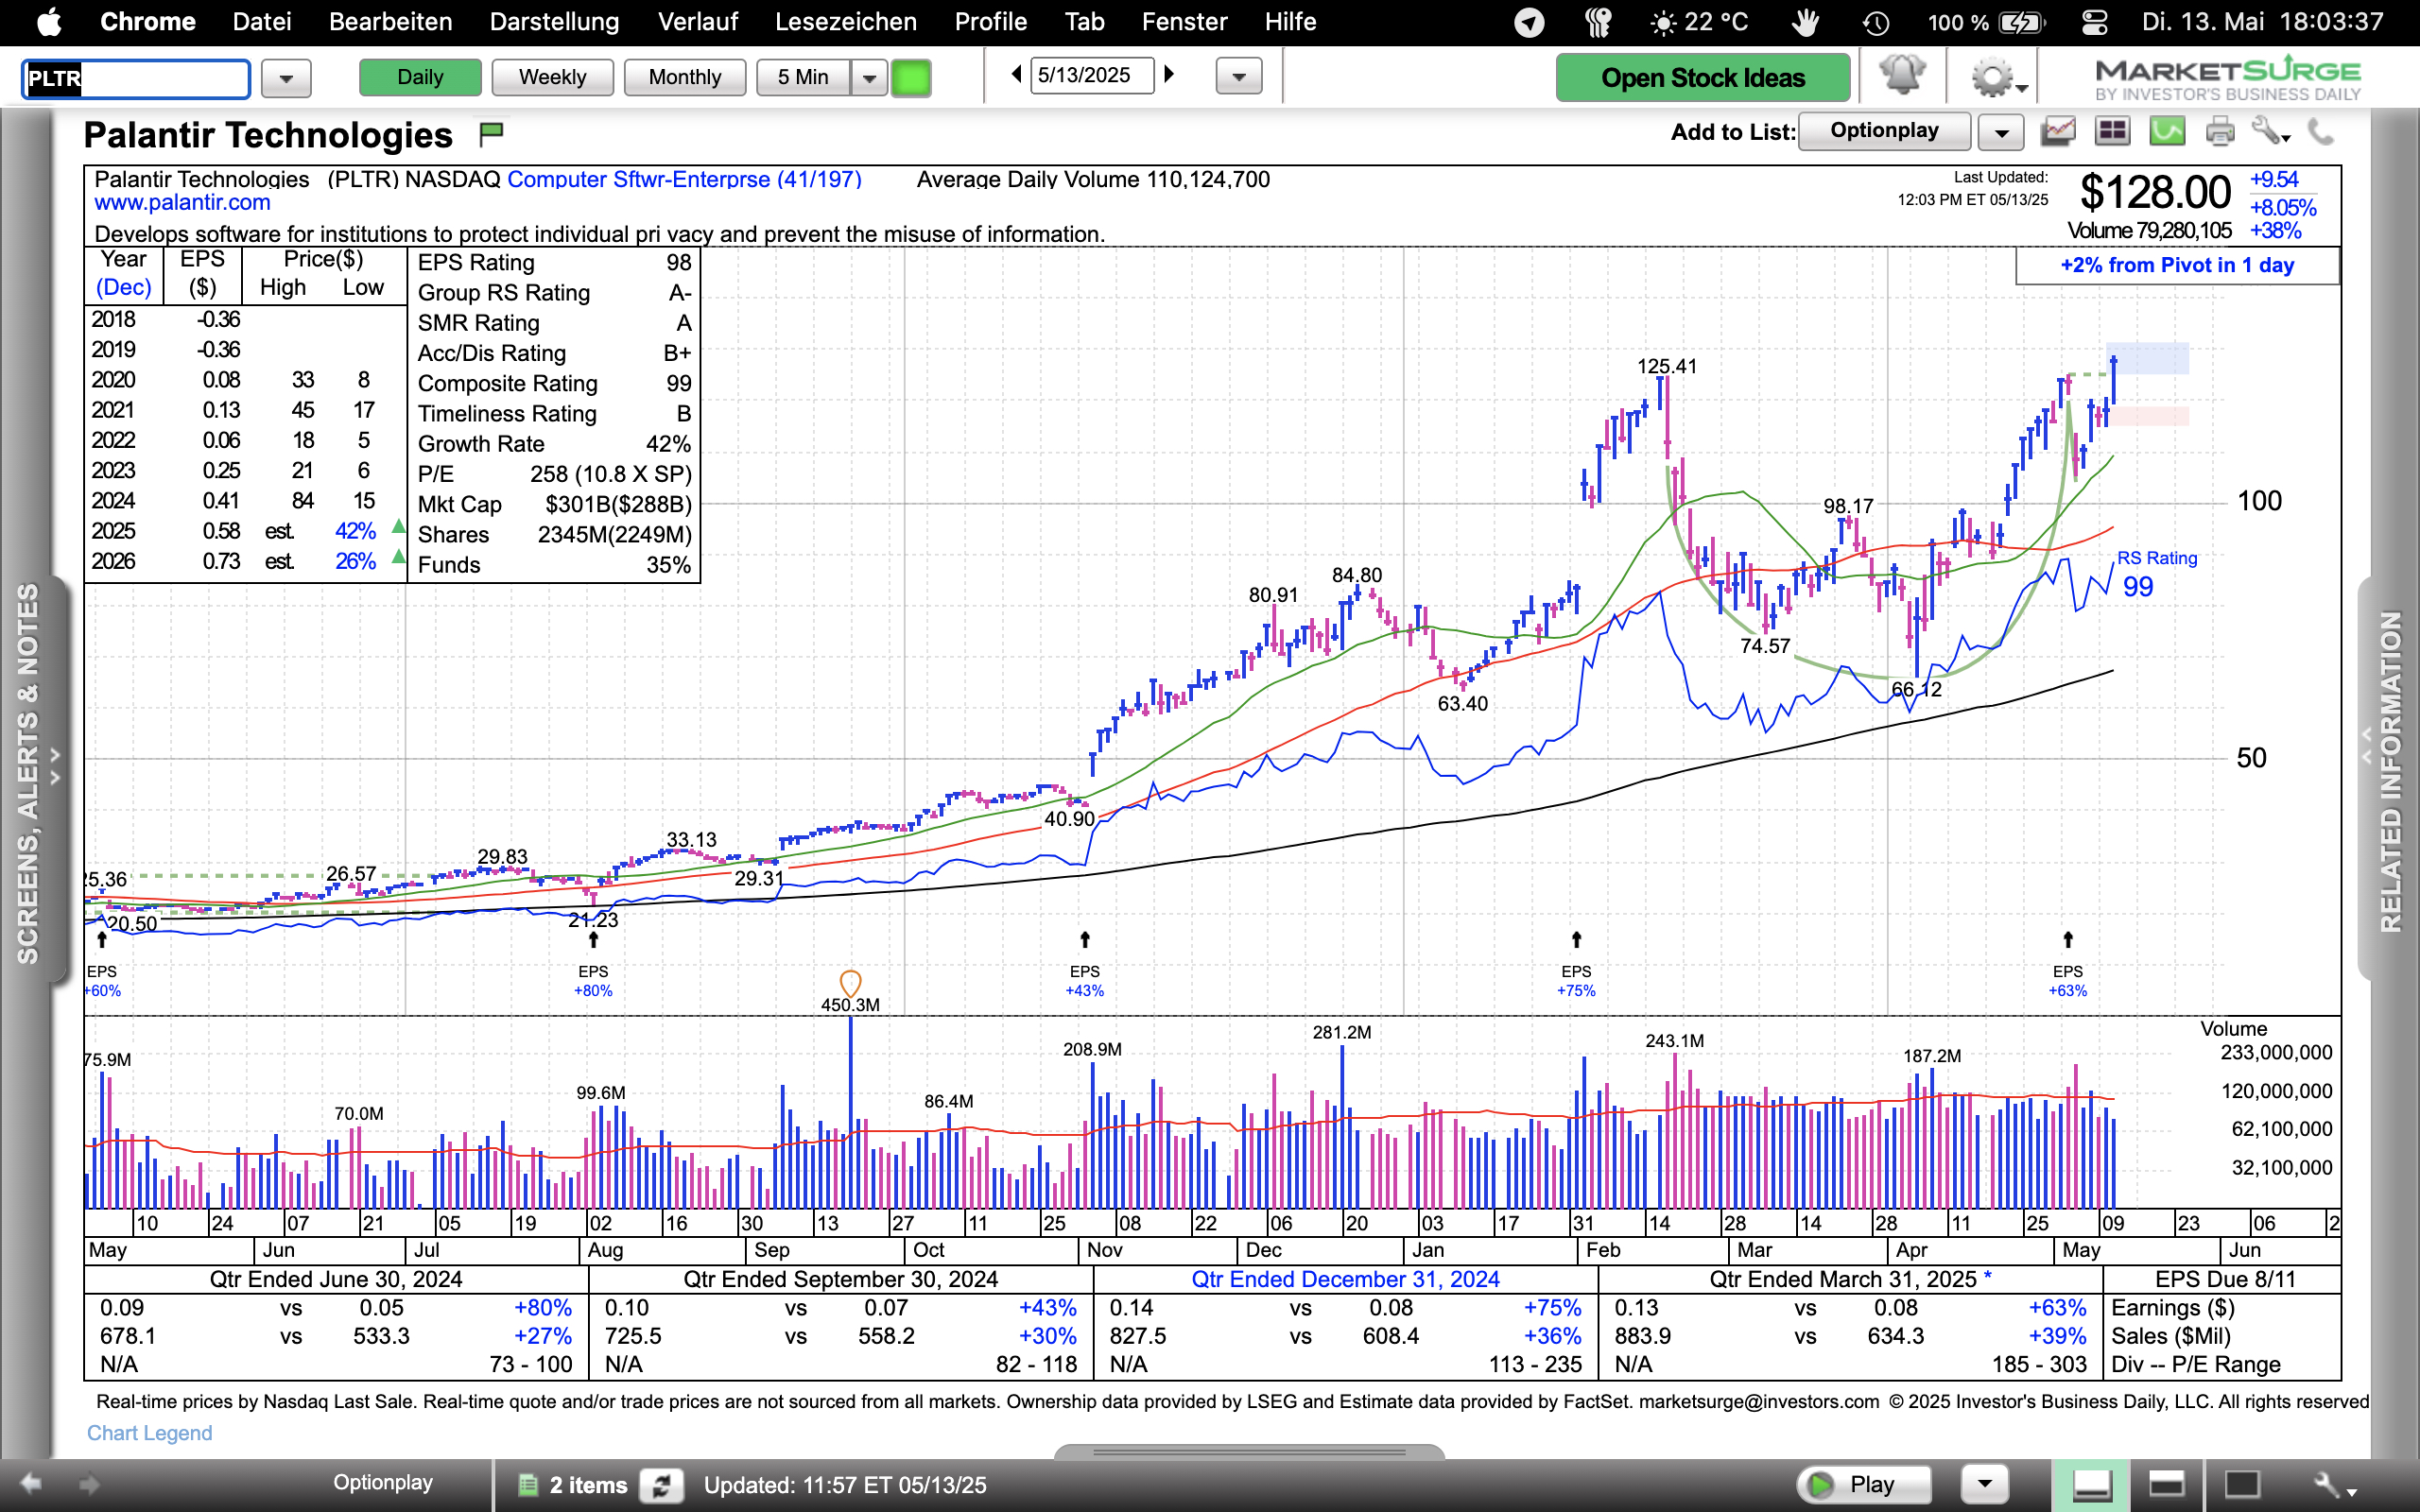Image resolution: width=2420 pixels, height=1512 pixels.
Task: Click the PLTR symbol input field
Action: (x=136, y=78)
